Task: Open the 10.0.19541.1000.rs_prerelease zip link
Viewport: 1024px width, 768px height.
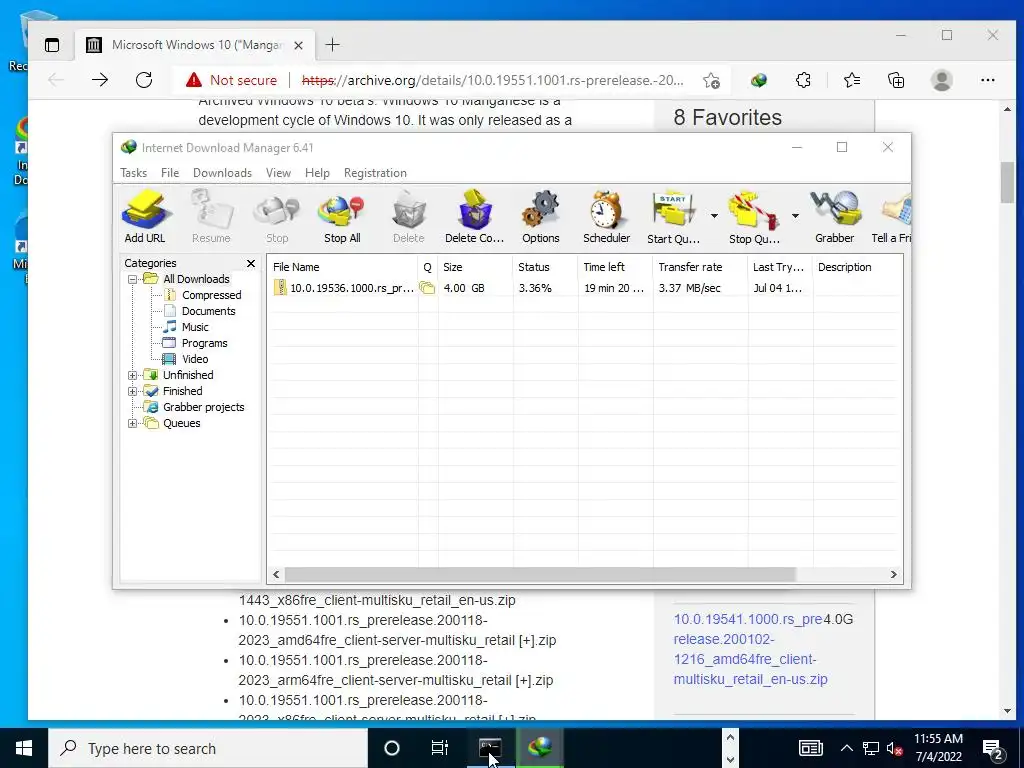Action: tap(748, 649)
